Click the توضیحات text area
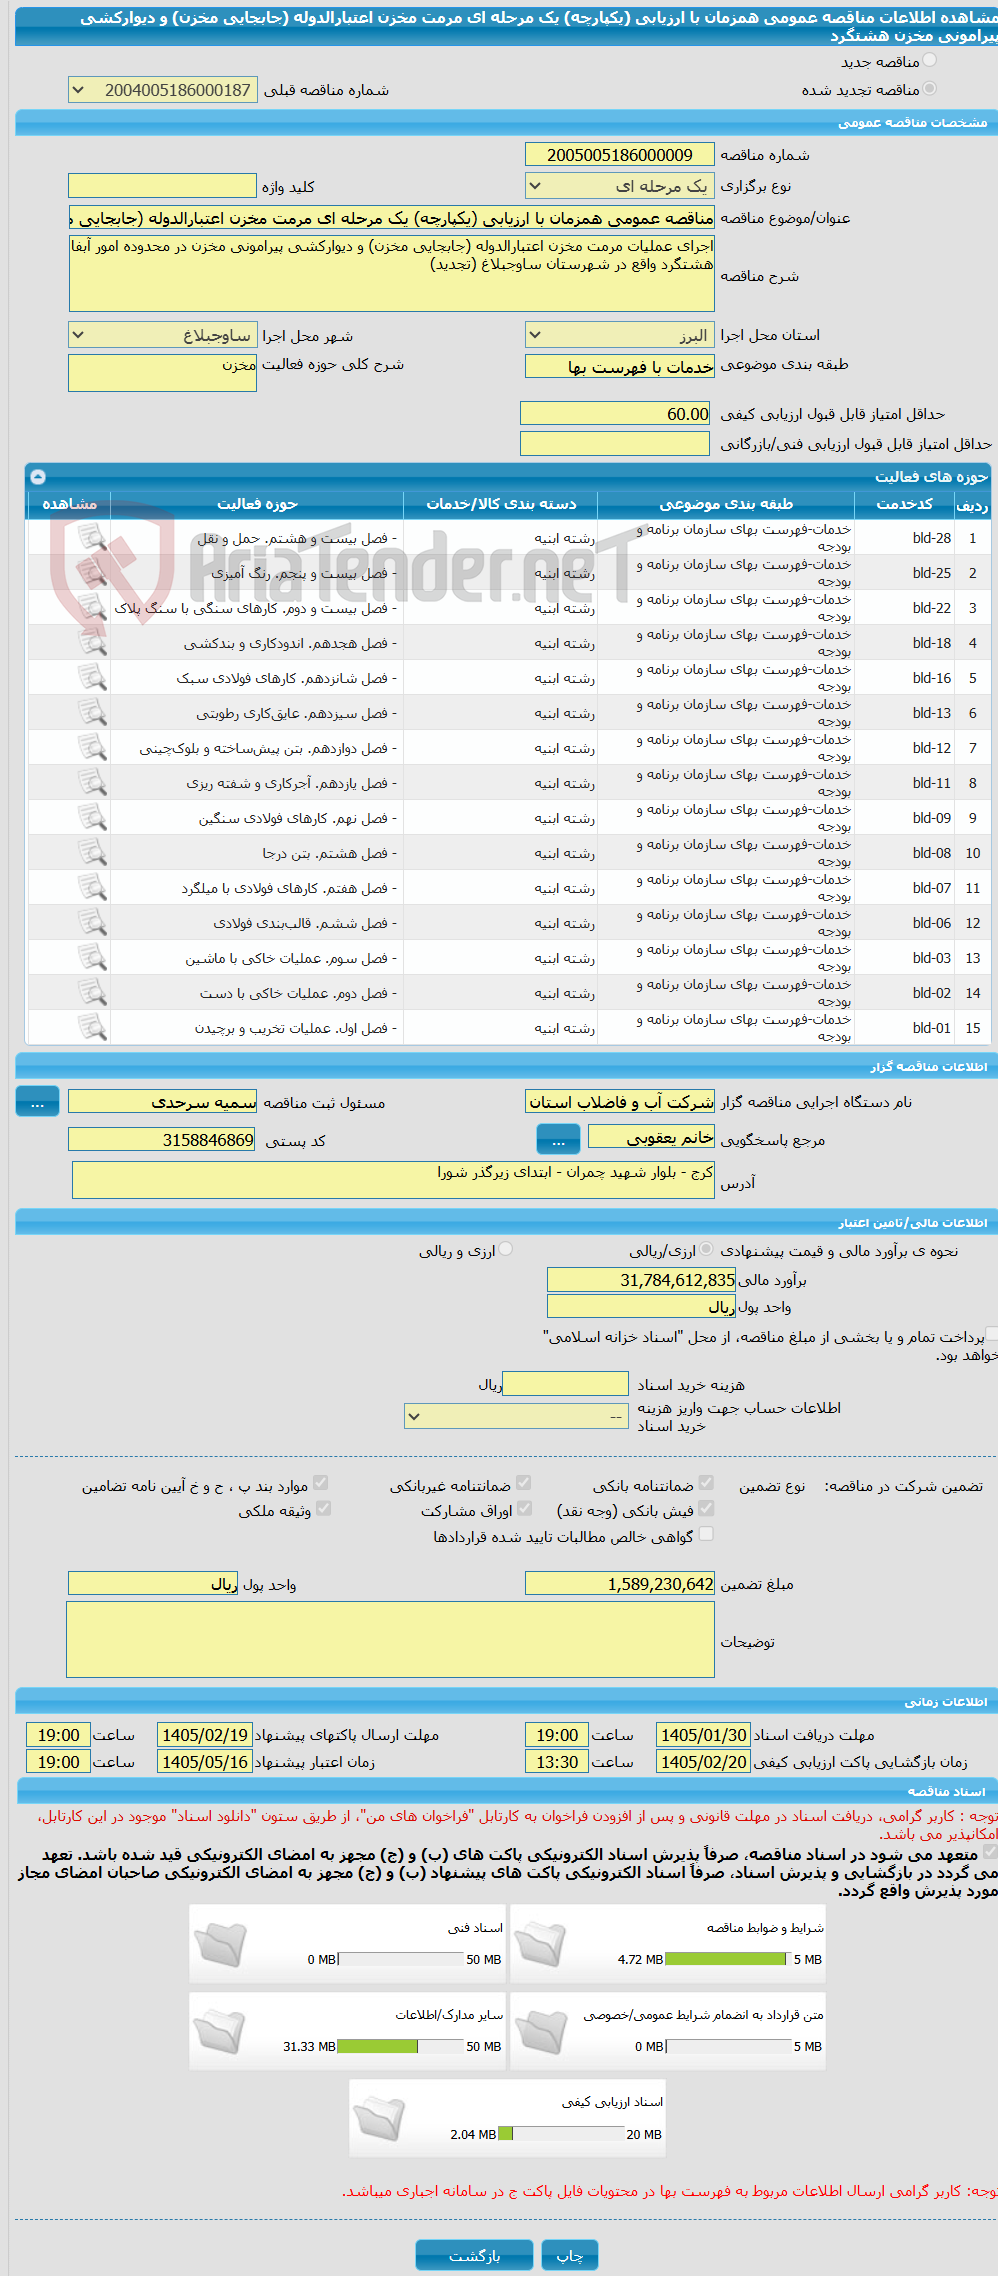Image resolution: width=998 pixels, height=2276 pixels. pyautogui.click(x=390, y=1639)
